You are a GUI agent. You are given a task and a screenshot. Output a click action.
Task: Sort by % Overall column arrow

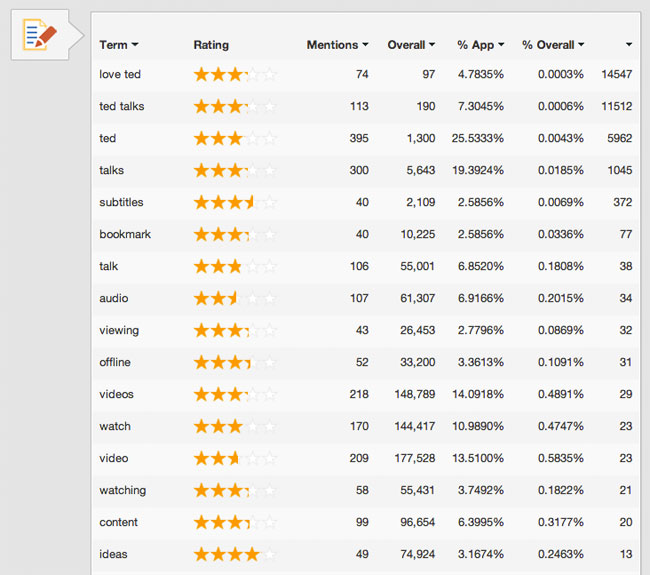(581, 45)
